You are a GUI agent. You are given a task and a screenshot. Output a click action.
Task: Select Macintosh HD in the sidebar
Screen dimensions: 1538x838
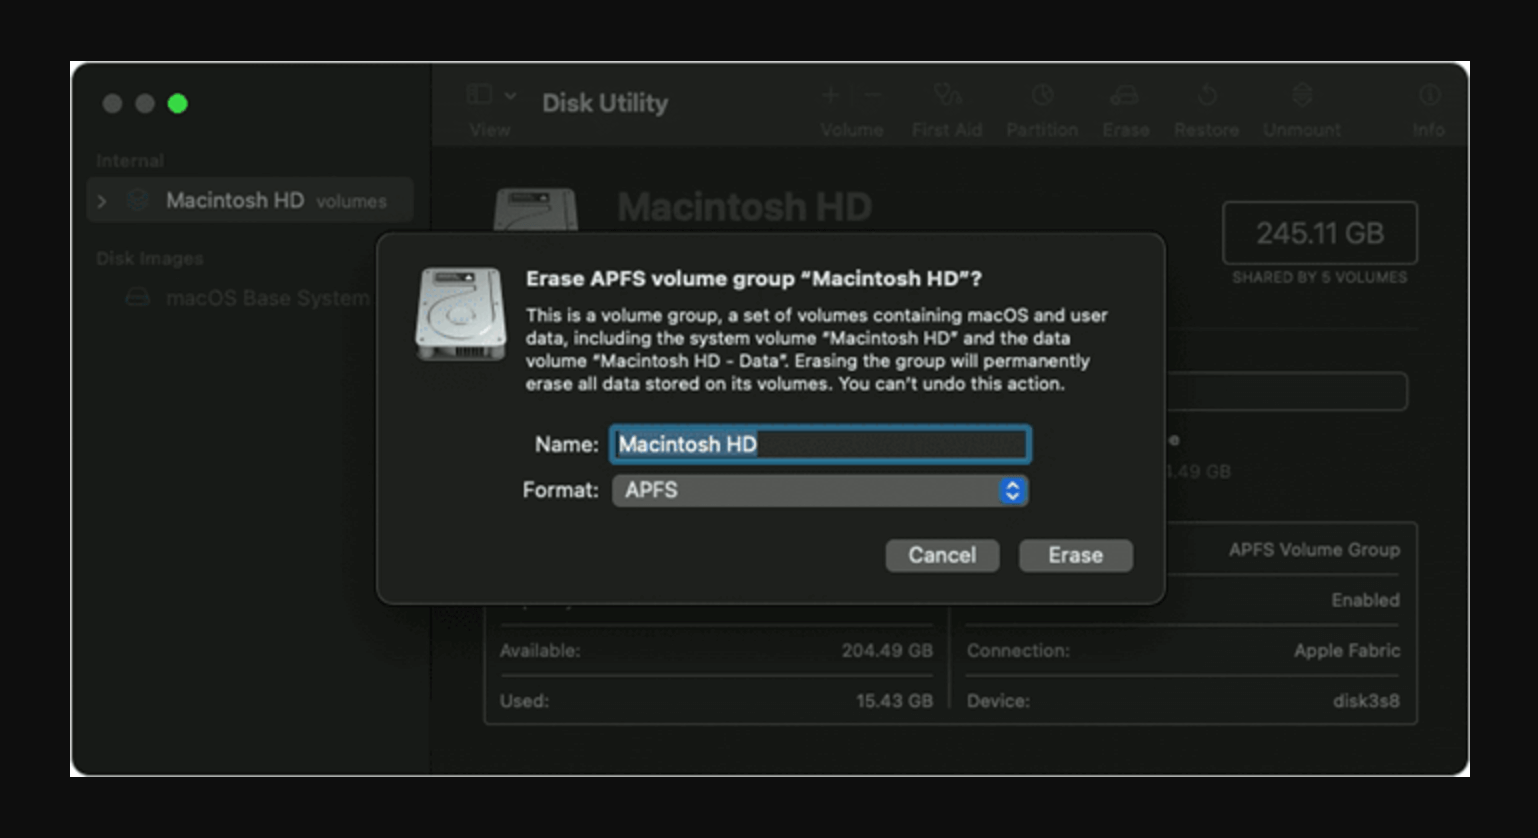pyautogui.click(x=237, y=199)
